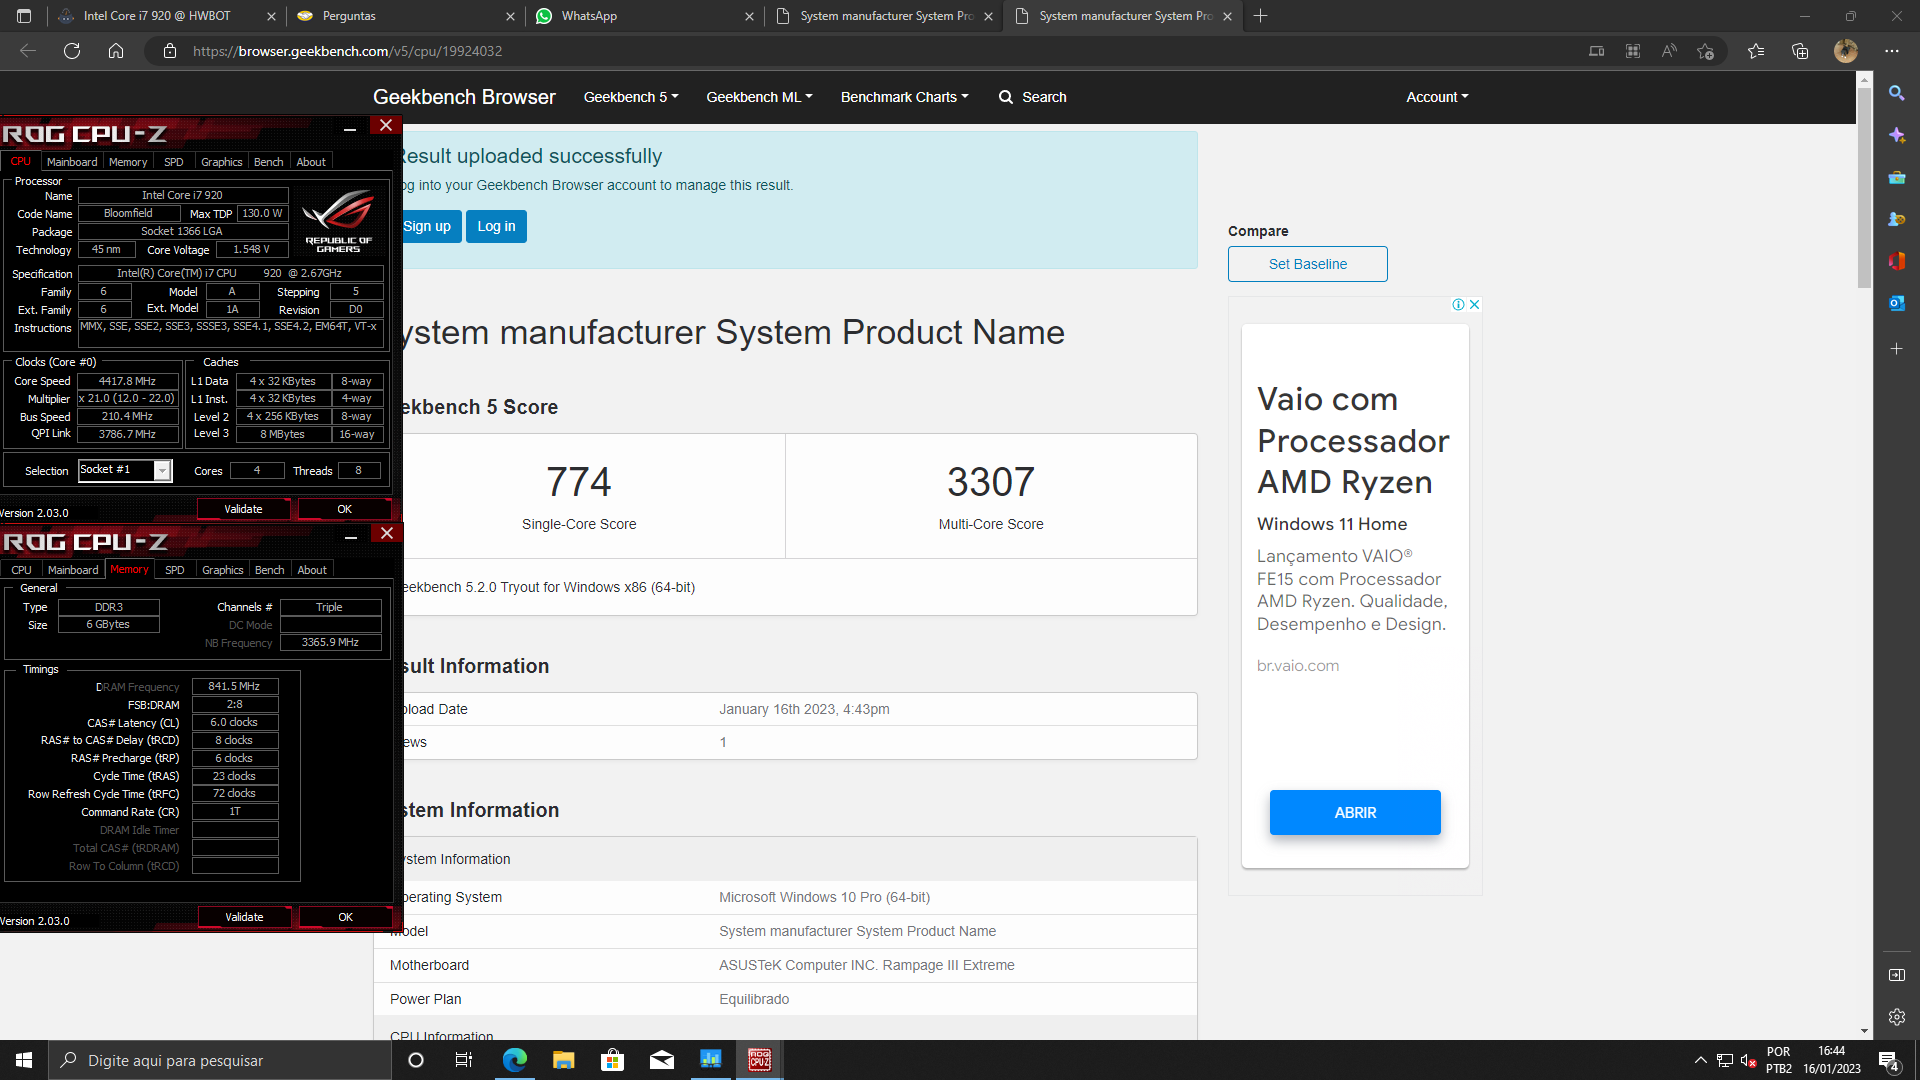Switch to SPD tab in upper CPU-Z window

(x=174, y=162)
